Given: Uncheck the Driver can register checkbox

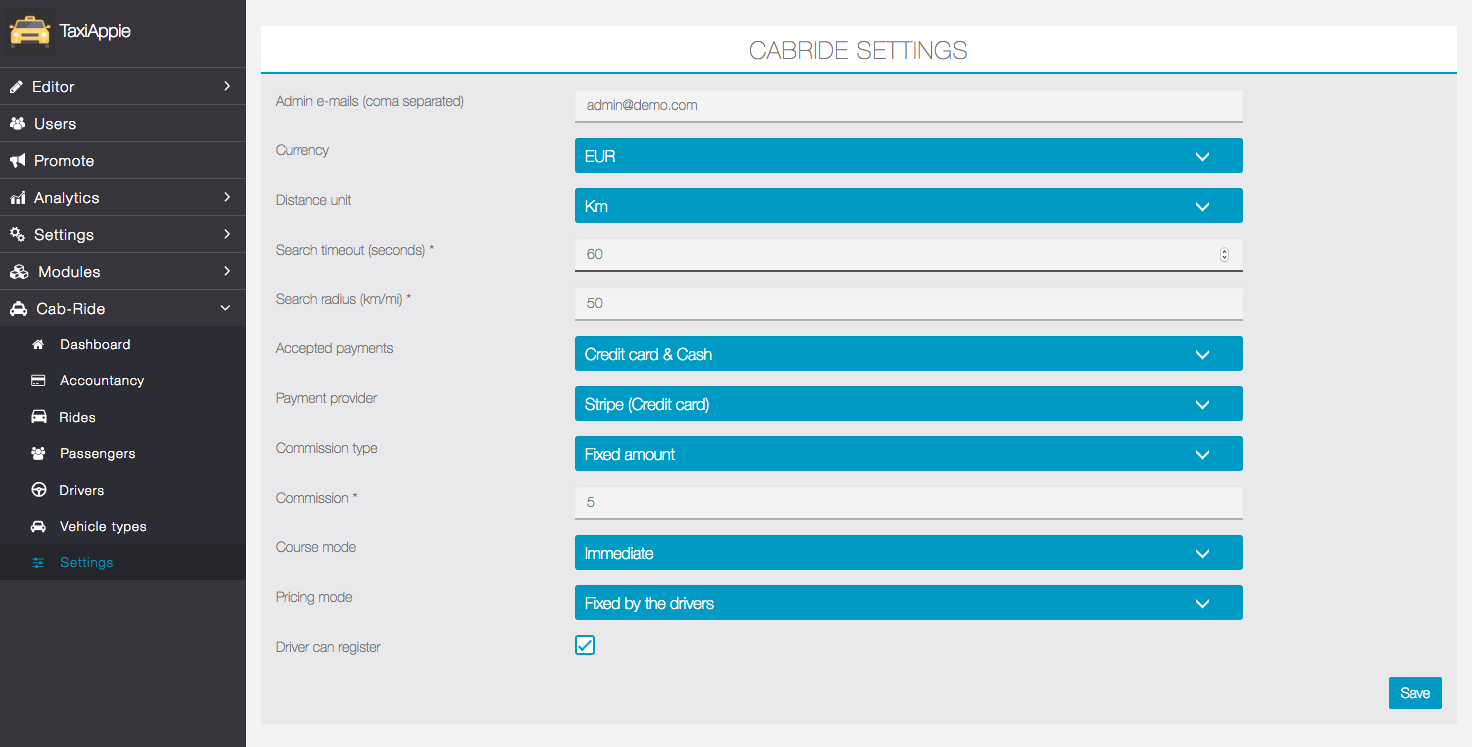Looking at the screenshot, I should [x=585, y=645].
